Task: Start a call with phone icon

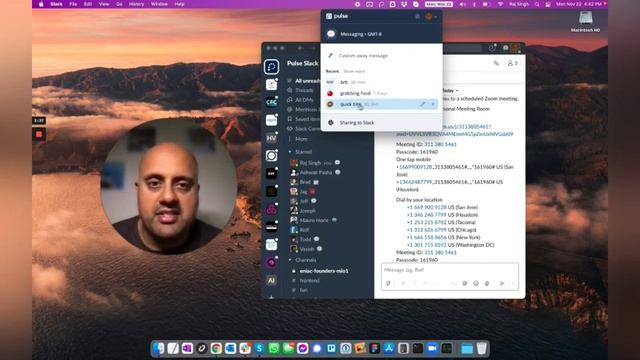Action: [496, 63]
